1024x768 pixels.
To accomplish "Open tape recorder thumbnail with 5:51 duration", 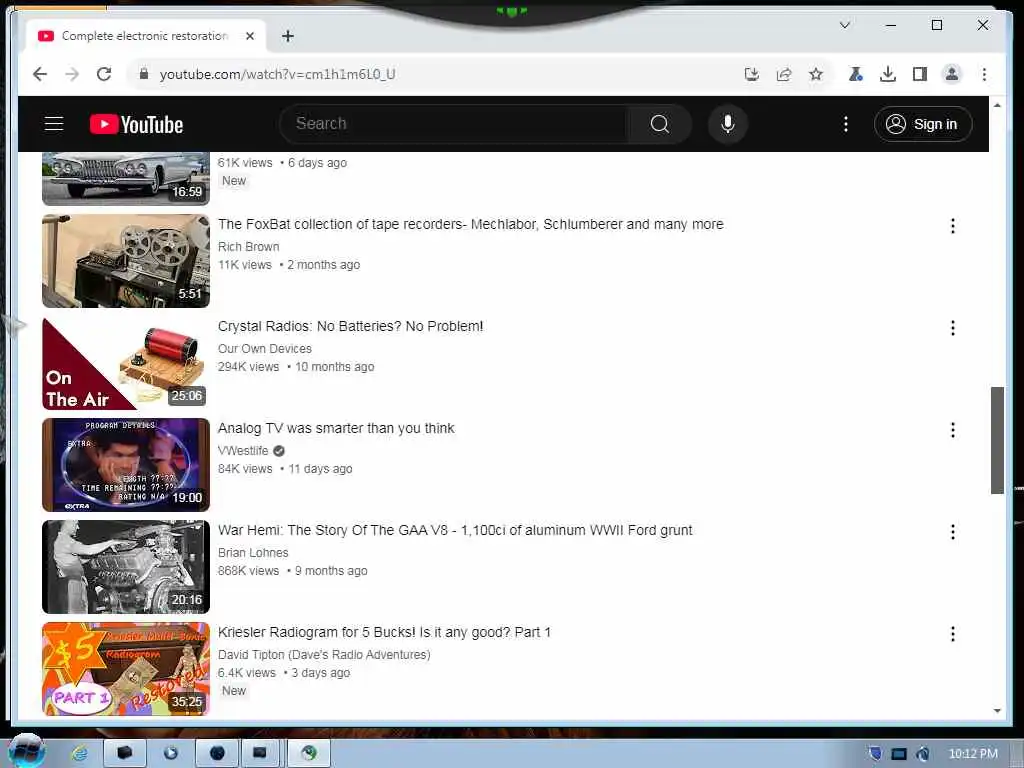I will click(126, 261).
